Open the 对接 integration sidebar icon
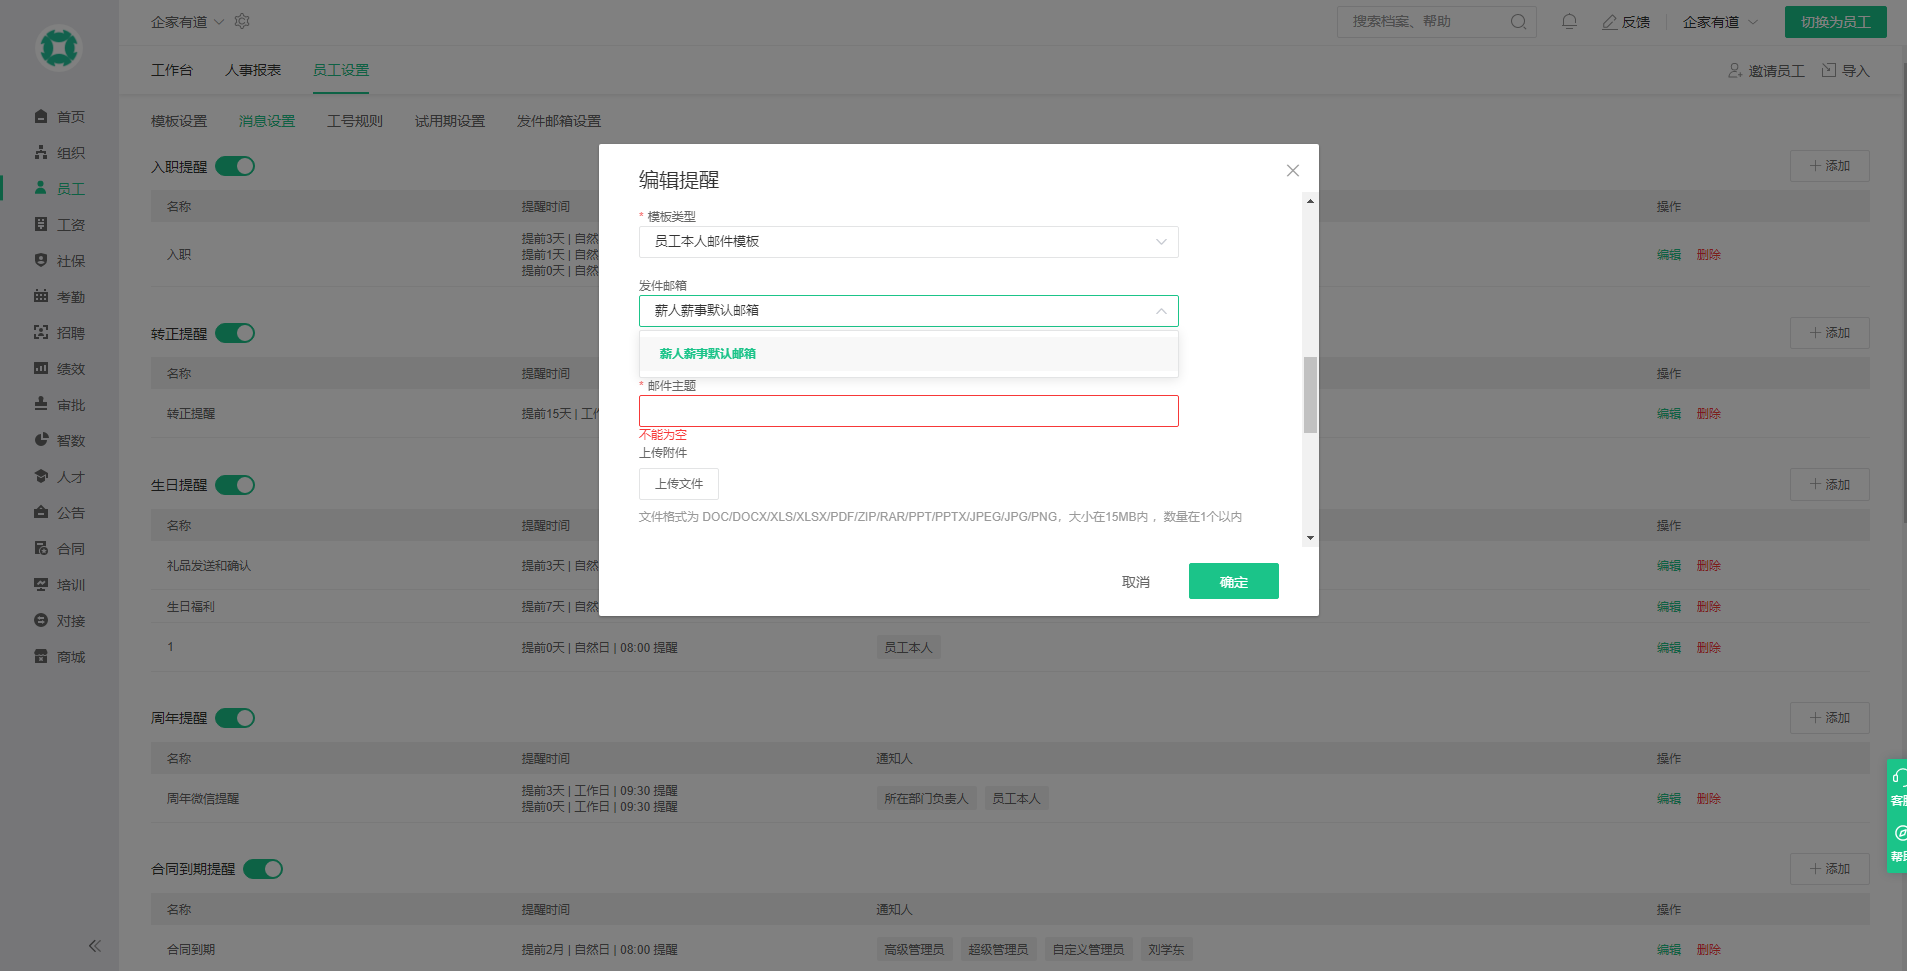The image size is (1907, 971). (41, 620)
